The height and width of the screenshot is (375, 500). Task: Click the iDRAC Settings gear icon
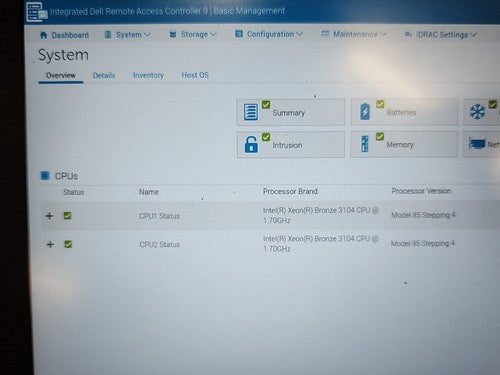(408, 34)
